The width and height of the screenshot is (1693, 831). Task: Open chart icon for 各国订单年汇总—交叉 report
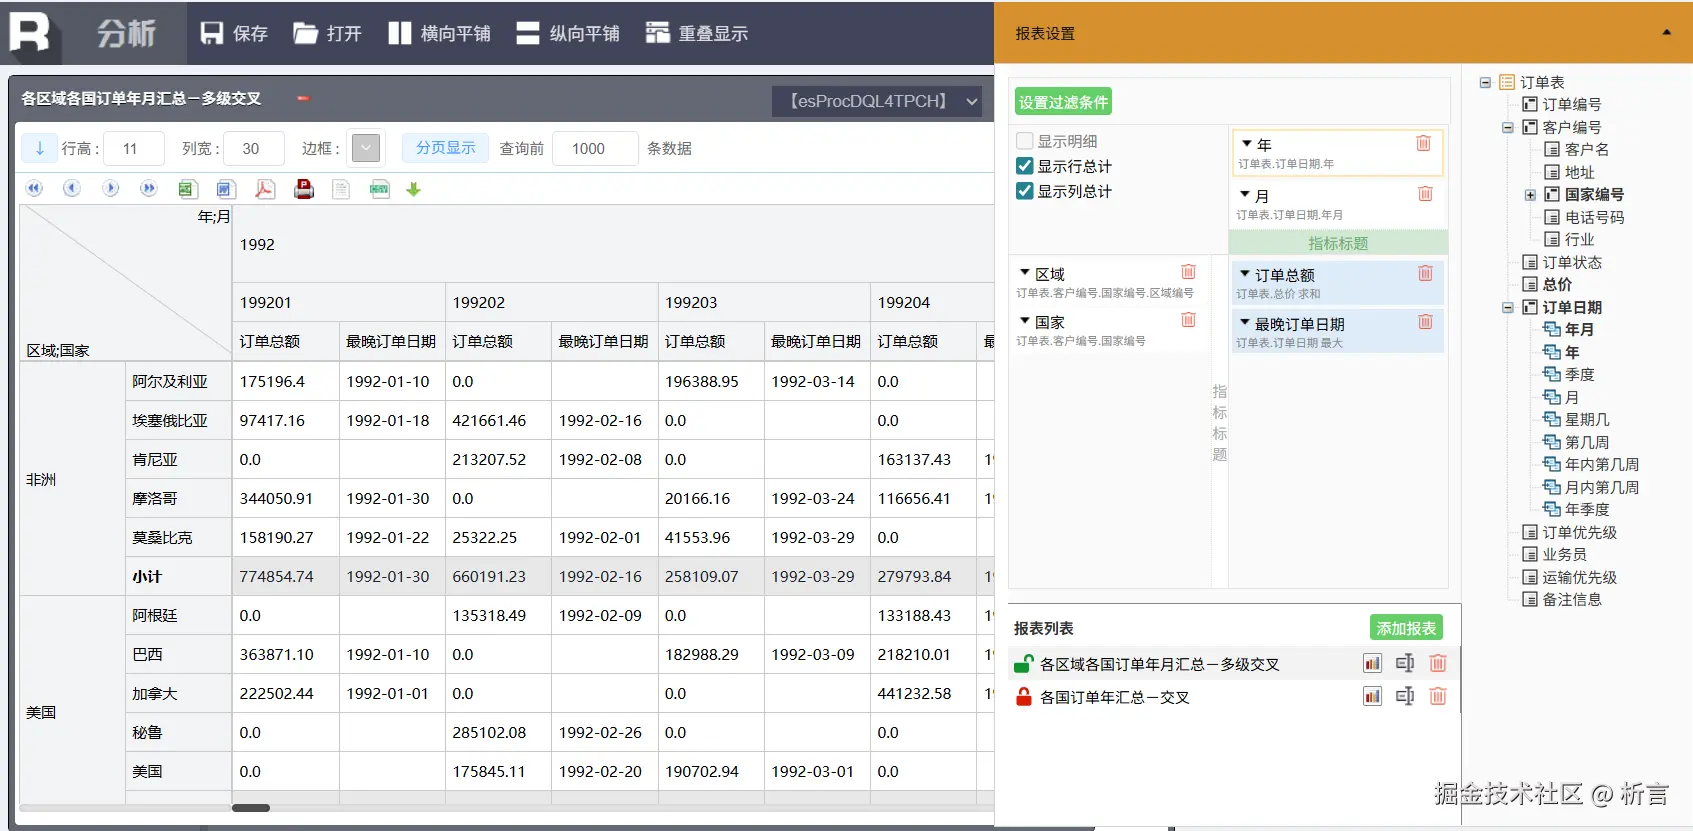point(1372,696)
